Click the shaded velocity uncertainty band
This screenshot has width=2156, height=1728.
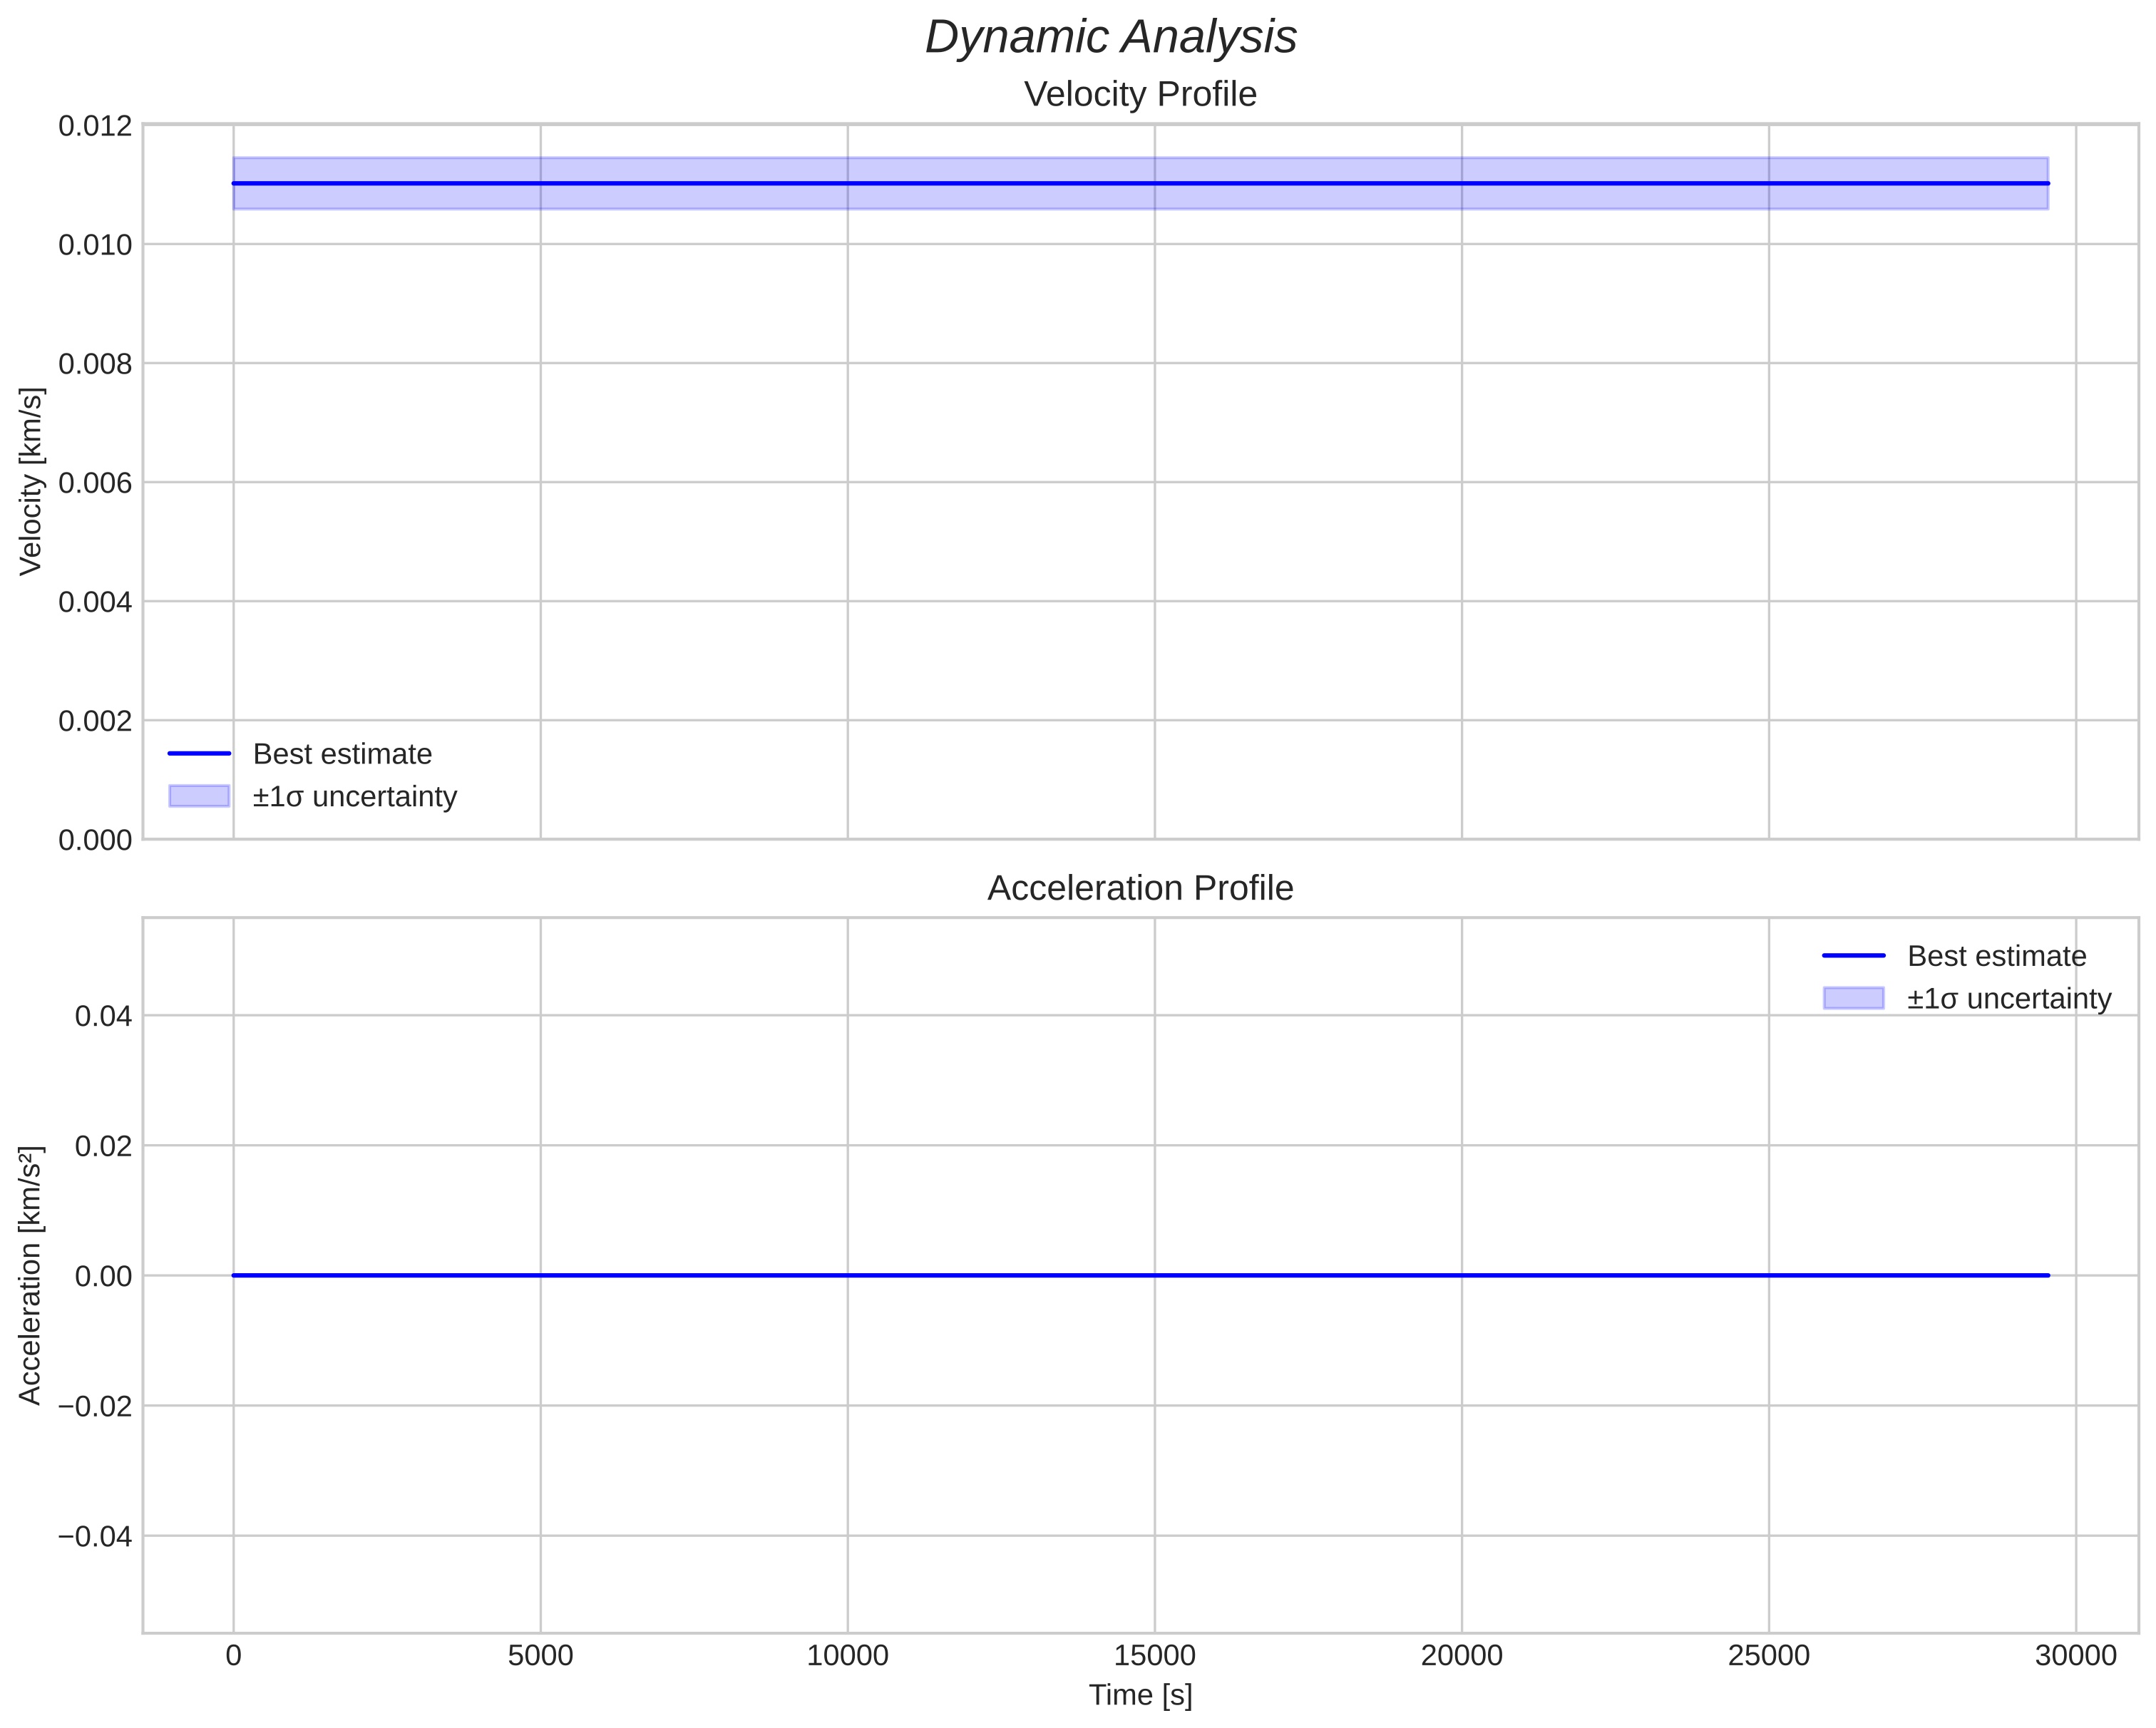1000,198
